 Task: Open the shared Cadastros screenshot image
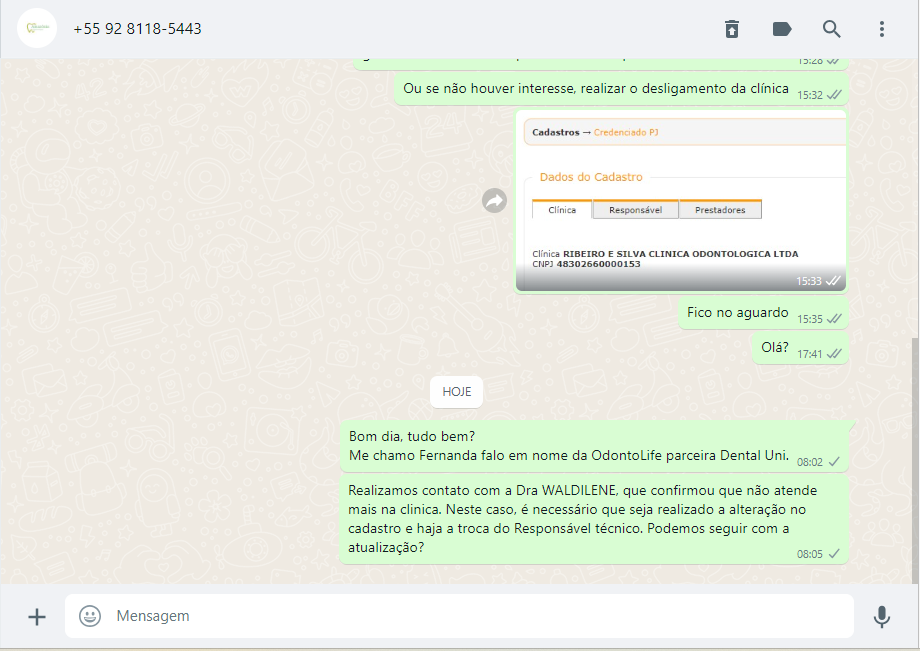pos(681,200)
